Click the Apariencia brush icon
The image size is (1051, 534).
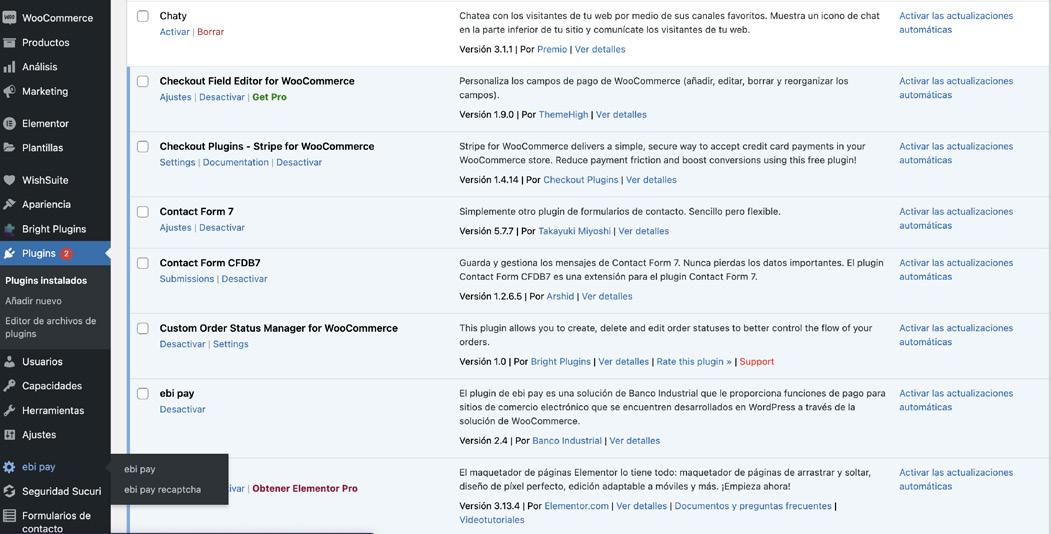pyautogui.click(x=10, y=205)
